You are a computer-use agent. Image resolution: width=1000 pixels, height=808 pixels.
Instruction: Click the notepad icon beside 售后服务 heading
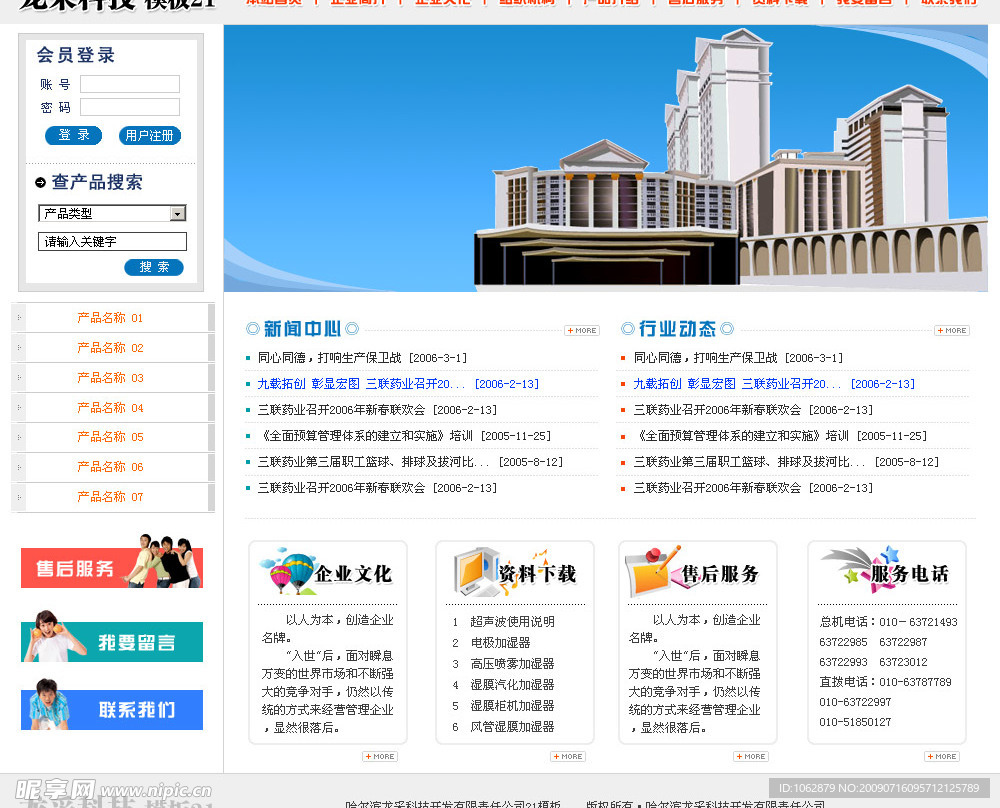652,571
